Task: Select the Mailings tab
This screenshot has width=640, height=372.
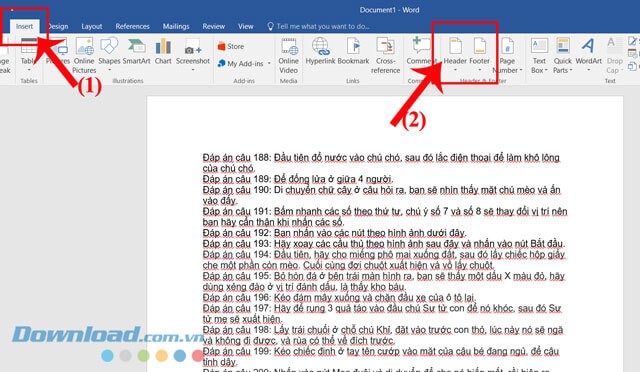Action: [x=176, y=27]
